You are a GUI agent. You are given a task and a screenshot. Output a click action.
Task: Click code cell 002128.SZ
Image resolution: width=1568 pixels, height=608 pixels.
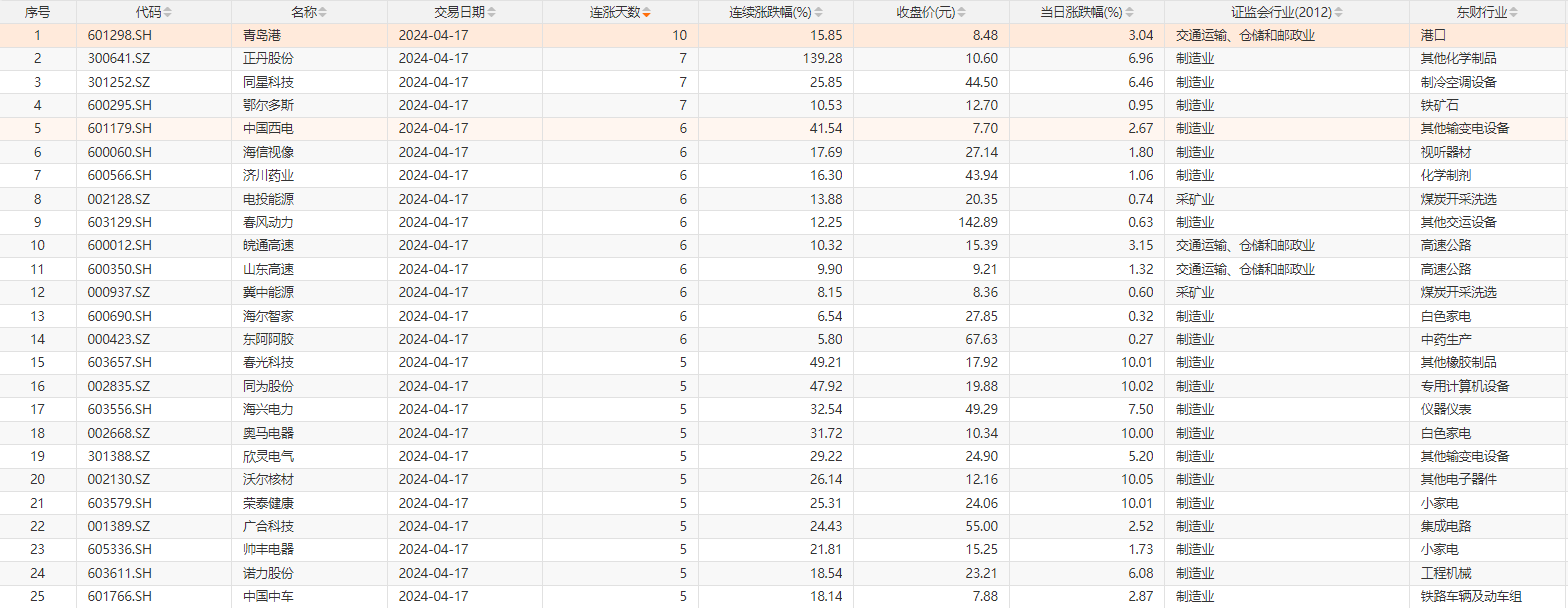point(154,199)
